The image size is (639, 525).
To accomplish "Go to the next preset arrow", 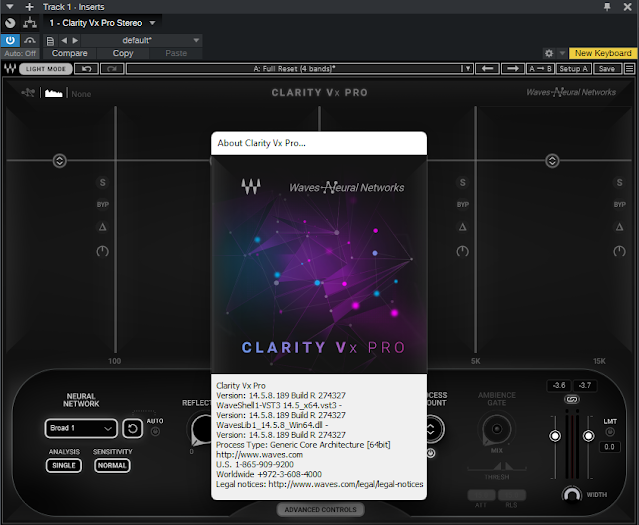I will point(75,40).
